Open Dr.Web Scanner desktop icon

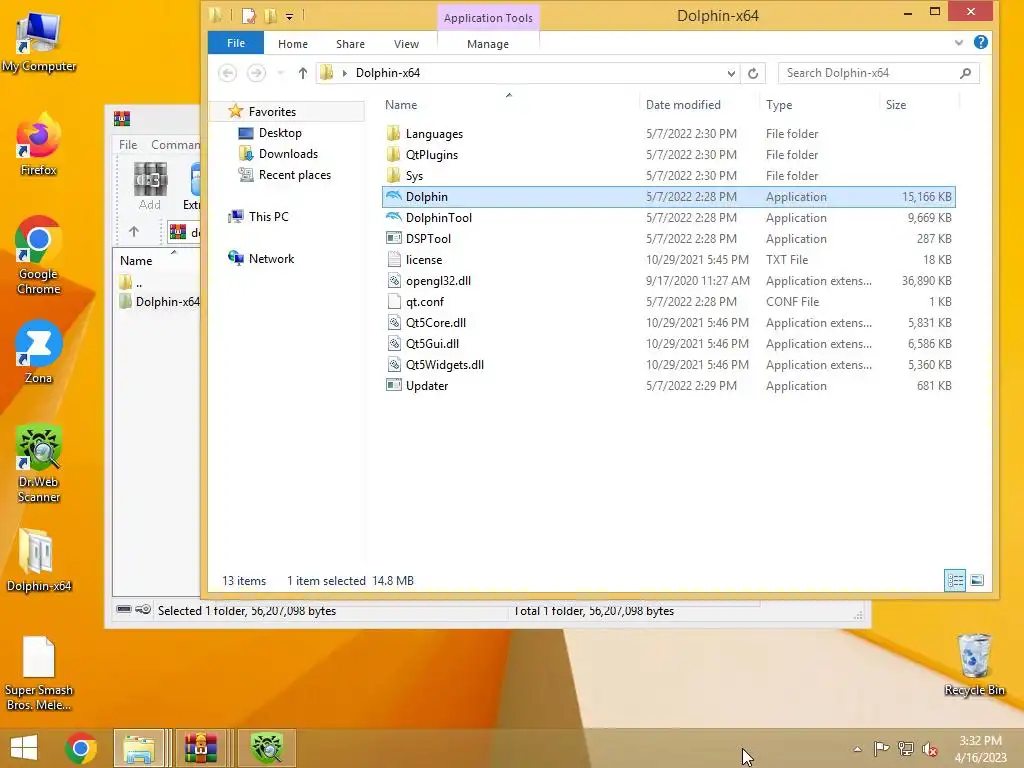click(39, 464)
